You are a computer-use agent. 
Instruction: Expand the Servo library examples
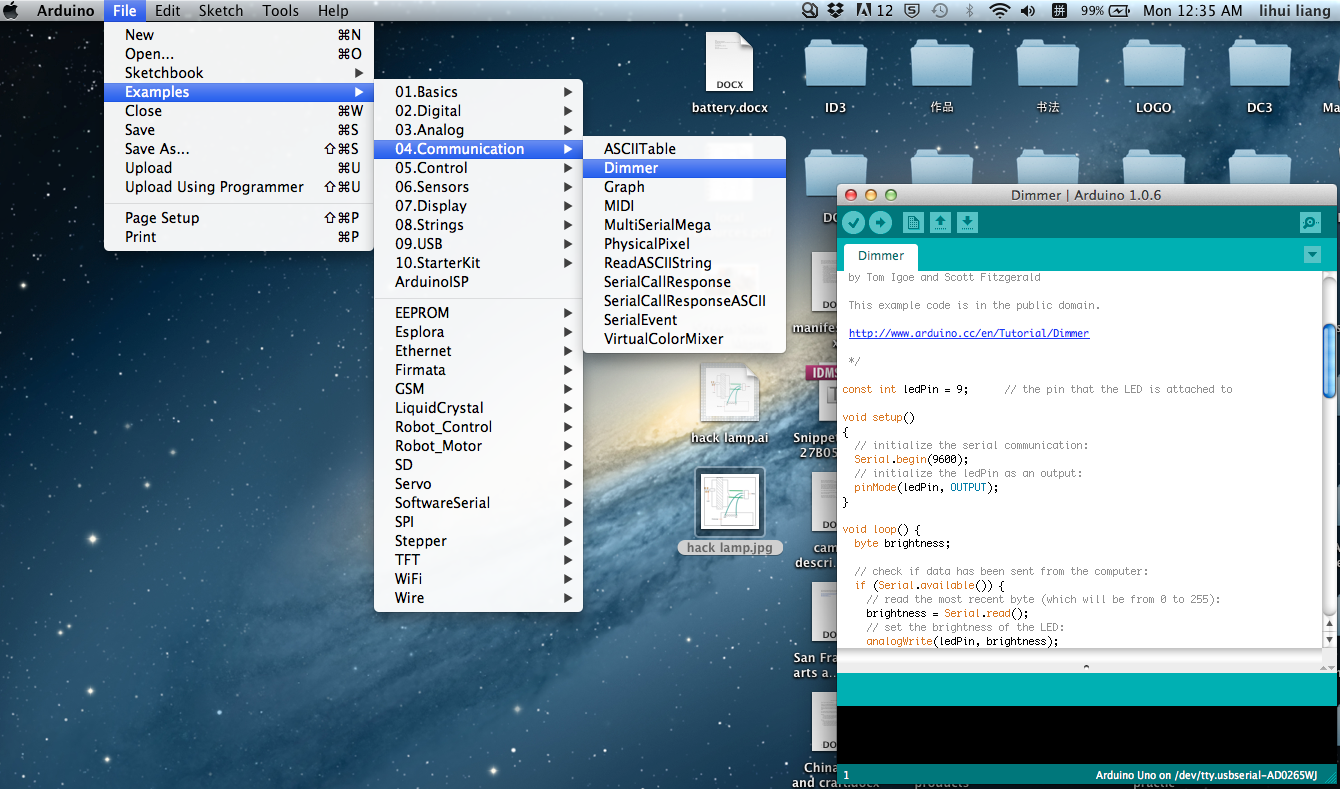click(478, 484)
